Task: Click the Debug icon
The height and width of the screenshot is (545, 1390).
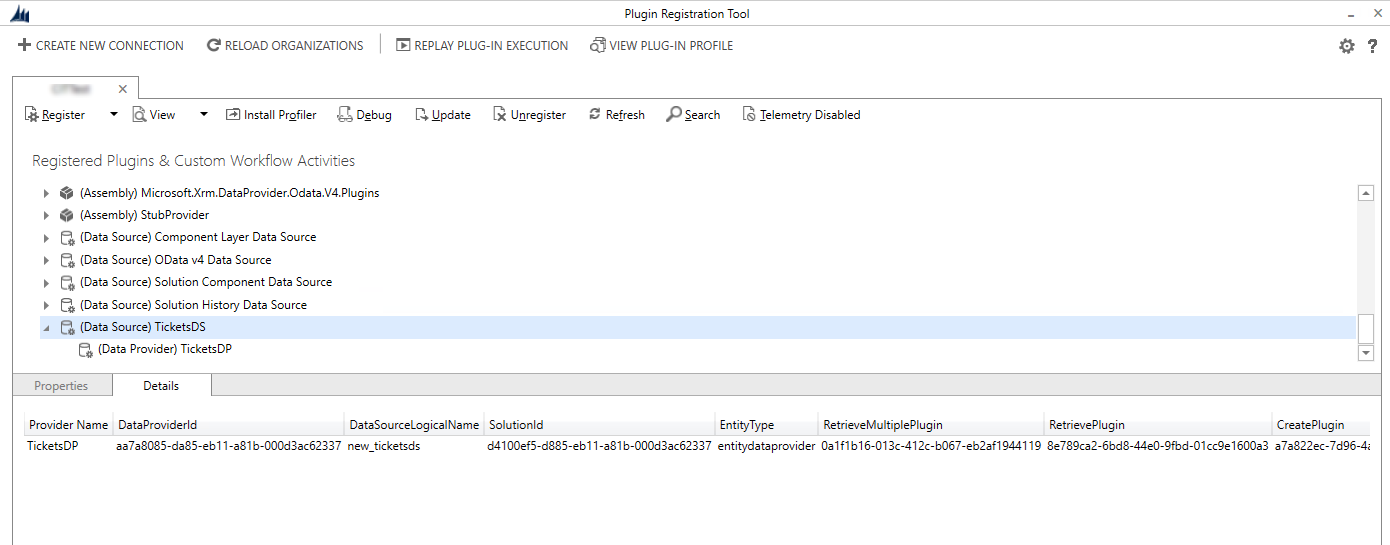Action: (x=345, y=115)
